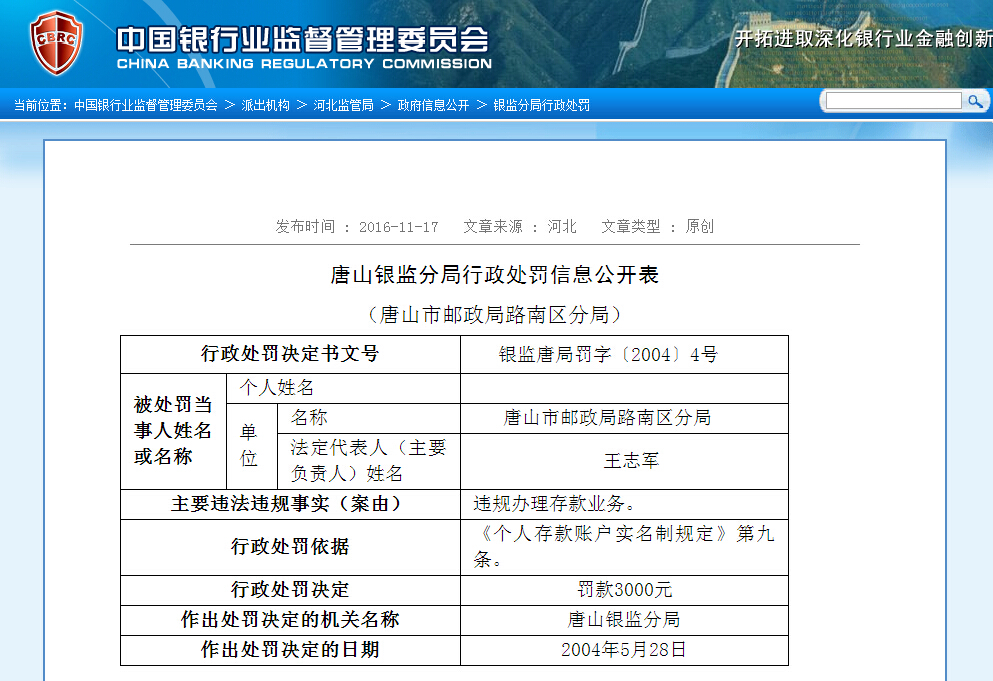Click the 作出处罚决定的机关名称 cell
993x681 pixels.
click(290, 620)
